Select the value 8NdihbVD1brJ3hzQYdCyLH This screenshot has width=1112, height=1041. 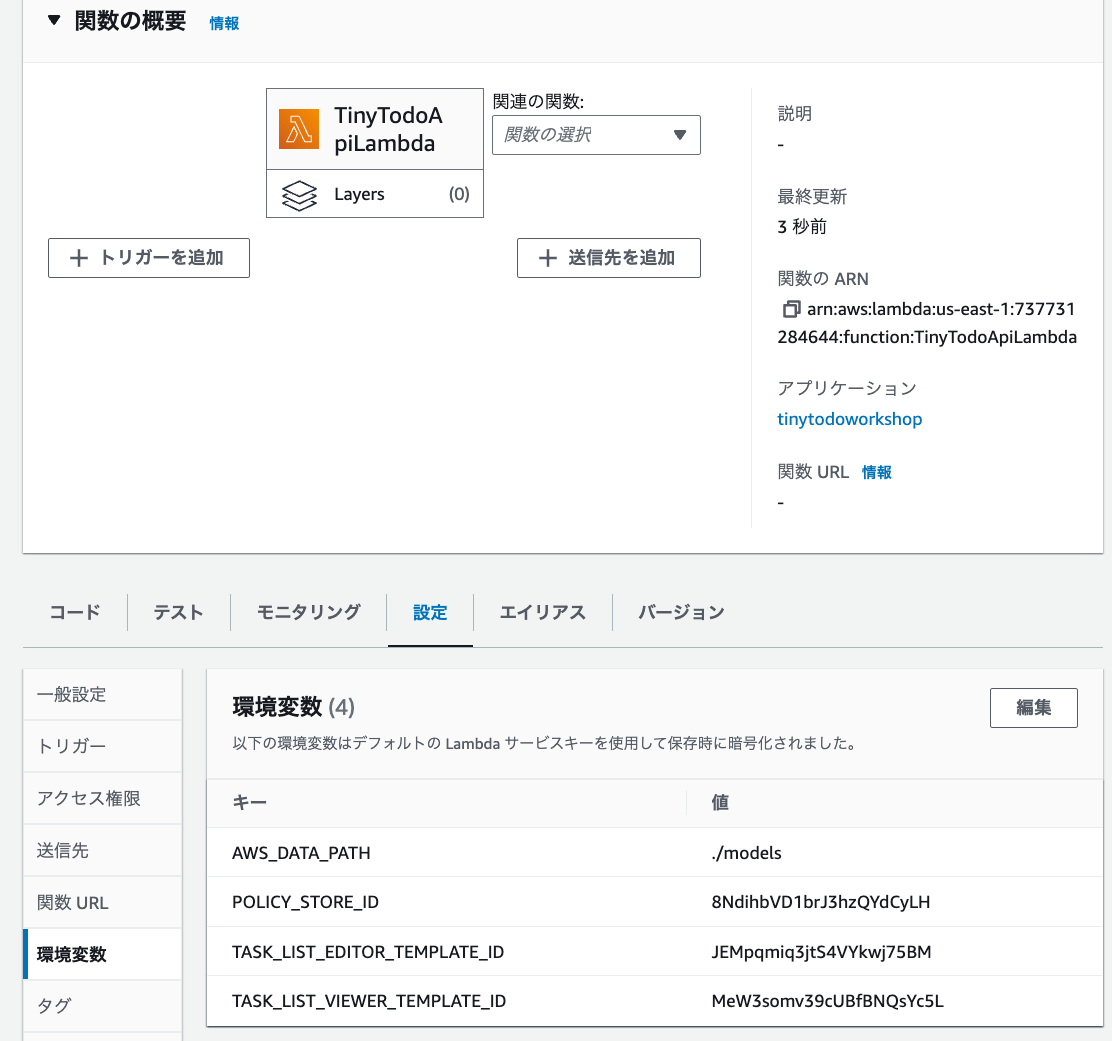click(x=821, y=902)
